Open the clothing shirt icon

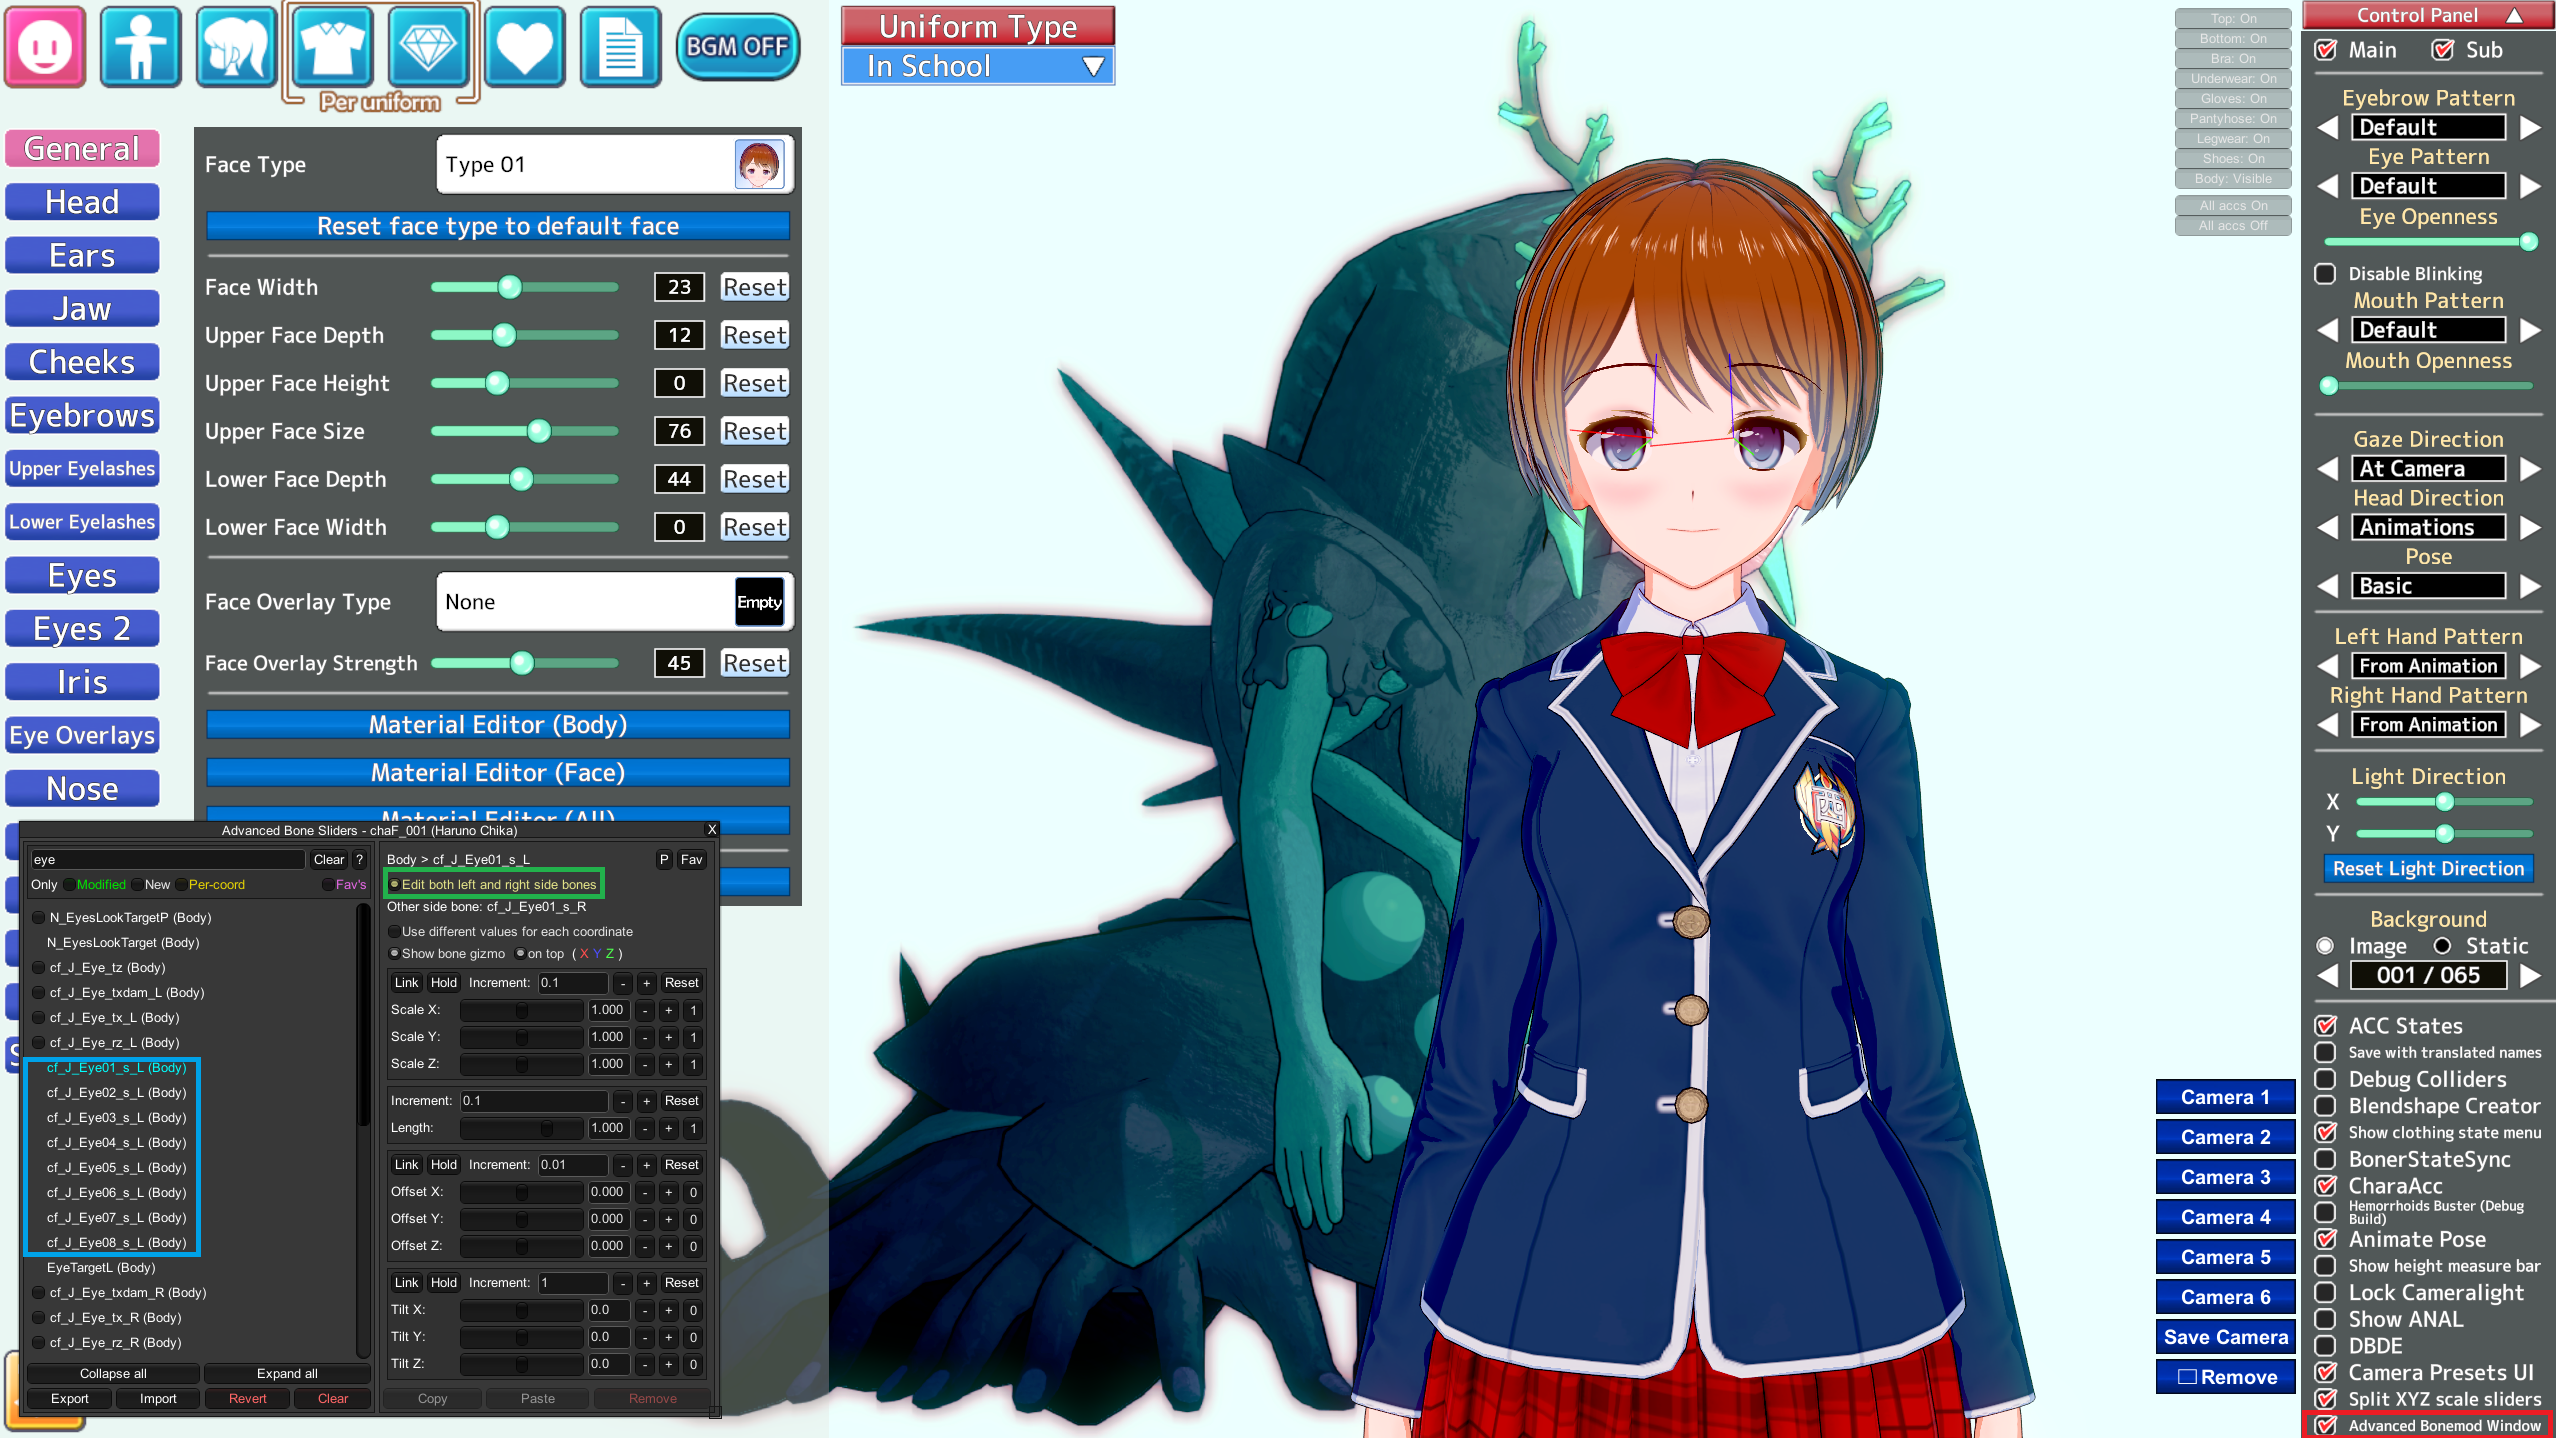point(332,47)
